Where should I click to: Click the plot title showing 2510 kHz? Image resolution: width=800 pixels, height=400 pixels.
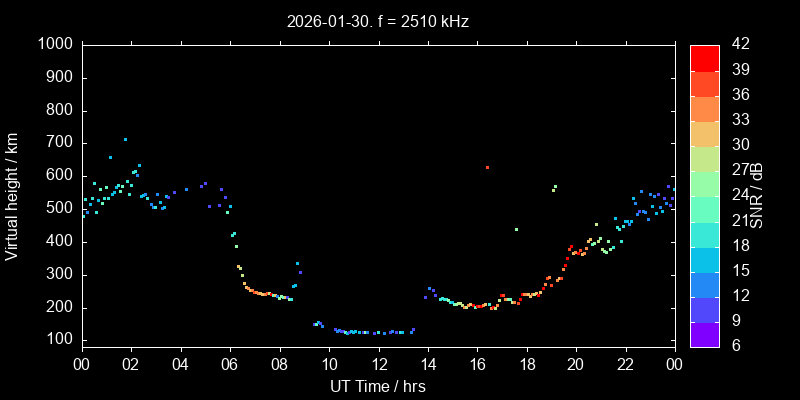tap(378, 20)
